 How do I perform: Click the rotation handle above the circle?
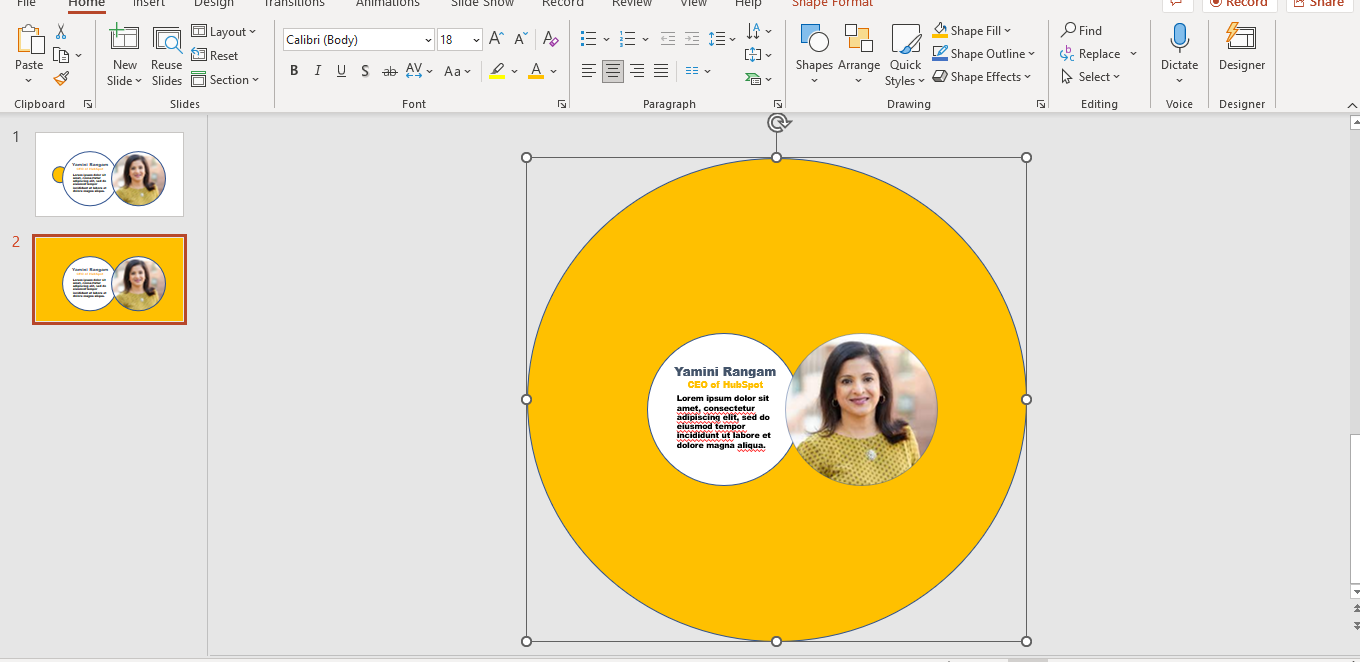tap(778, 122)
